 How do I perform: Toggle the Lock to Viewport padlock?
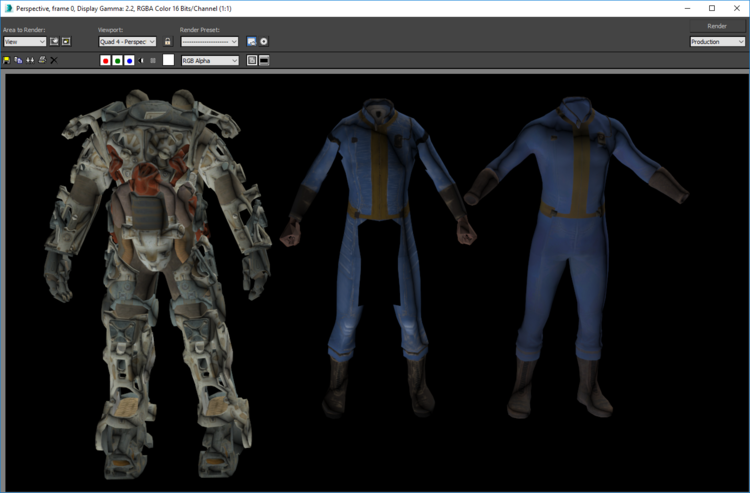point(167,42)
